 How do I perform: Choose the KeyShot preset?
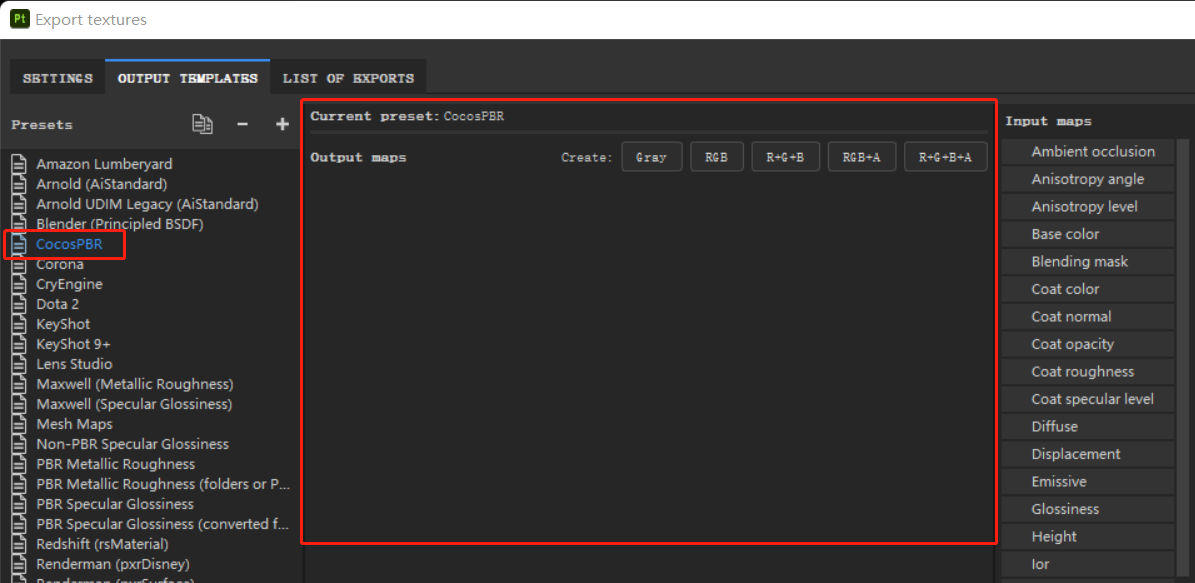(x=63, y=325)
